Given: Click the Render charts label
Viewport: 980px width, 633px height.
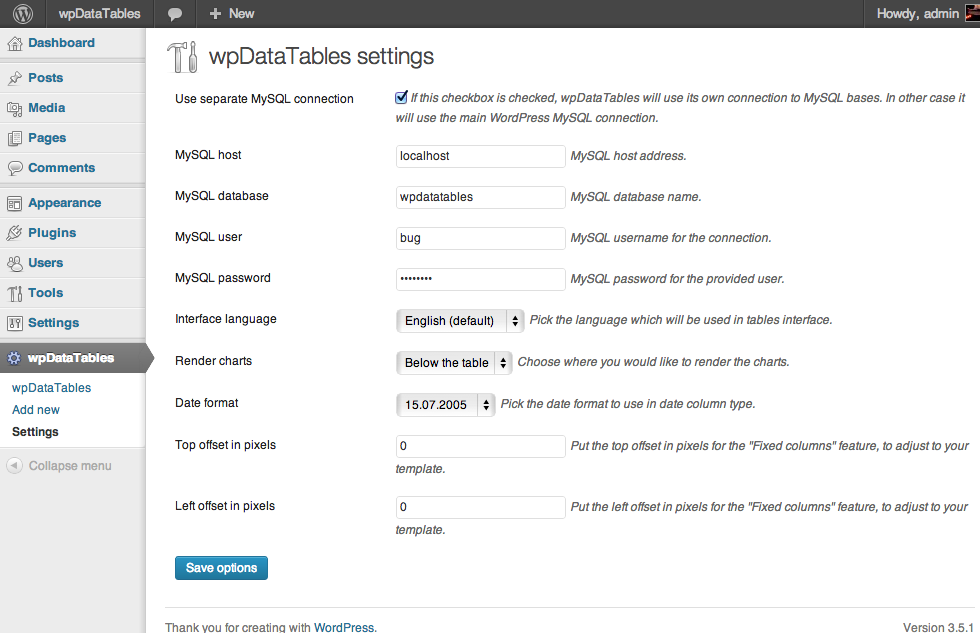Looking at the screenshot, I should [x=213, y=361].
